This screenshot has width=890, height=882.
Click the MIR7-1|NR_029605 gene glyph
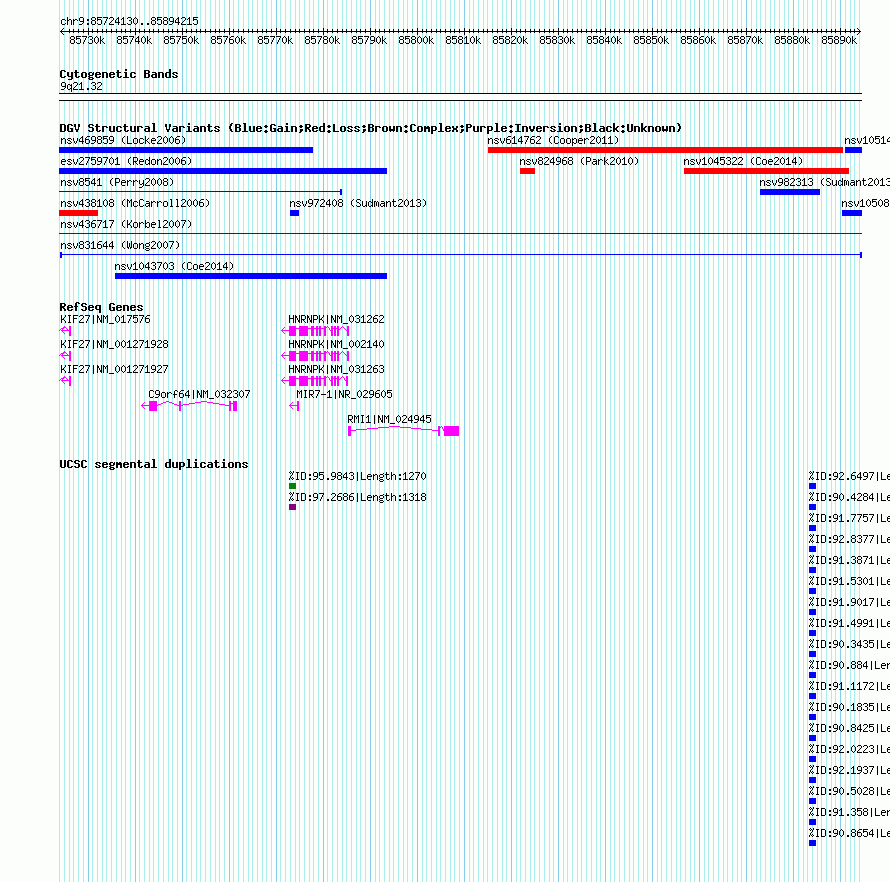(x=294, y=406)
